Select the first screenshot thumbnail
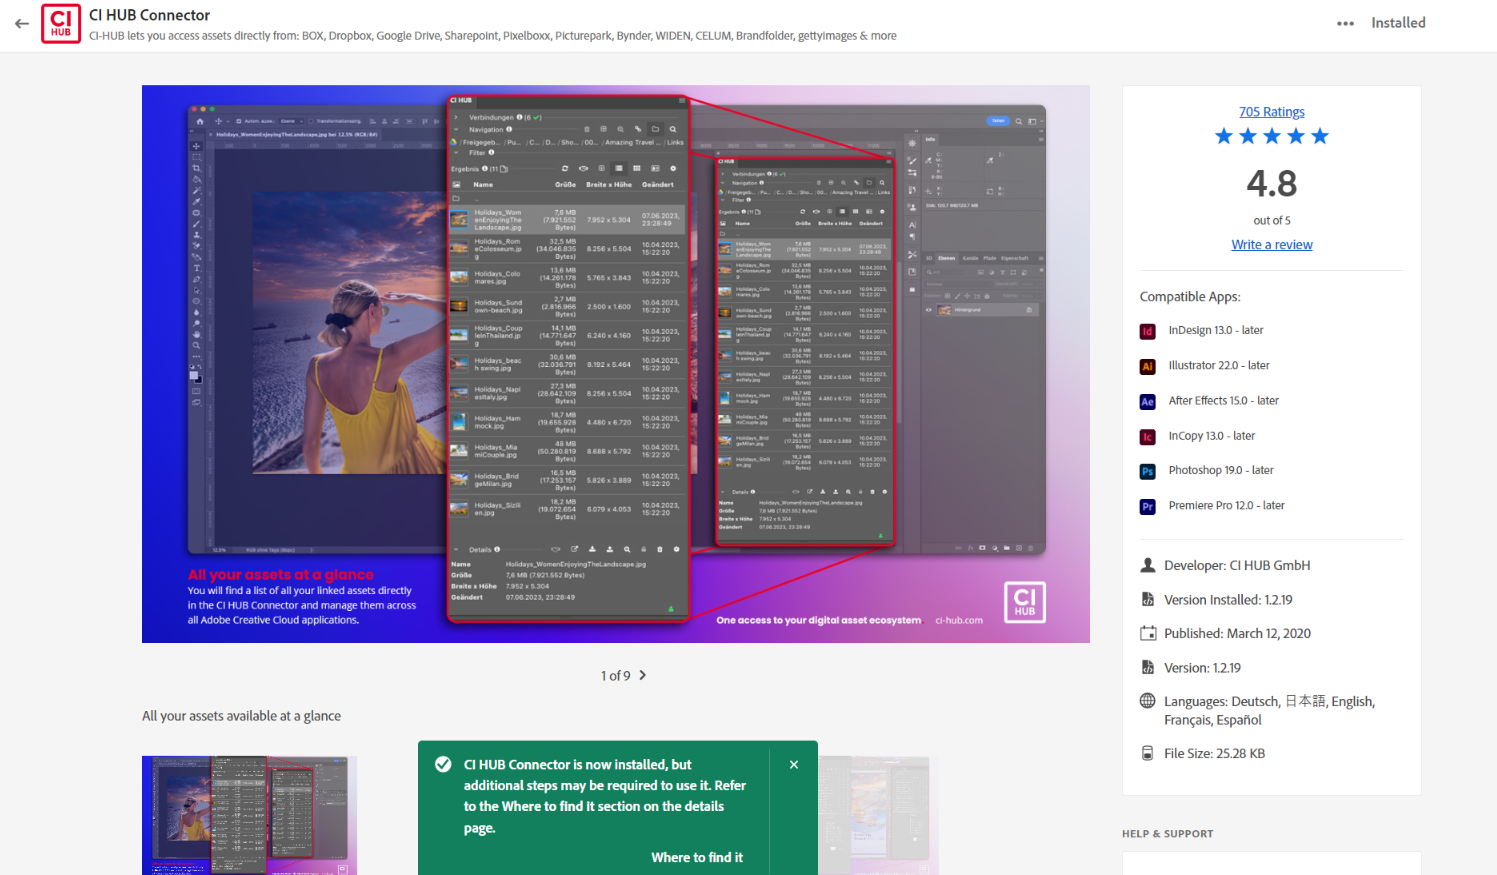Viewport: 1497px width, 875px height. tap(249, 815)
